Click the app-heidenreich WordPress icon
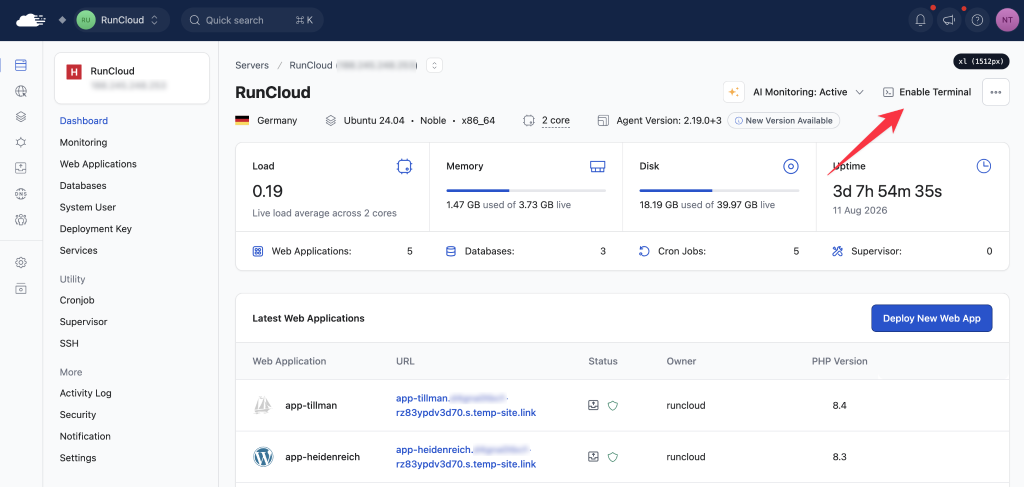1024x487 pixels. [263, 457]
